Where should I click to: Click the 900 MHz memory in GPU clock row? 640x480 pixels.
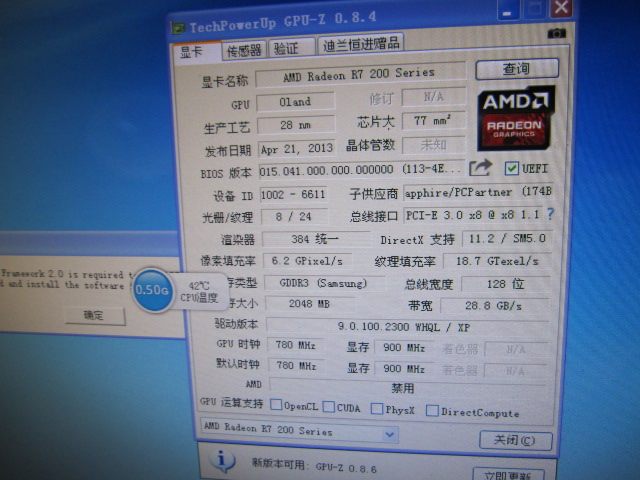click(x=404, y=347)
